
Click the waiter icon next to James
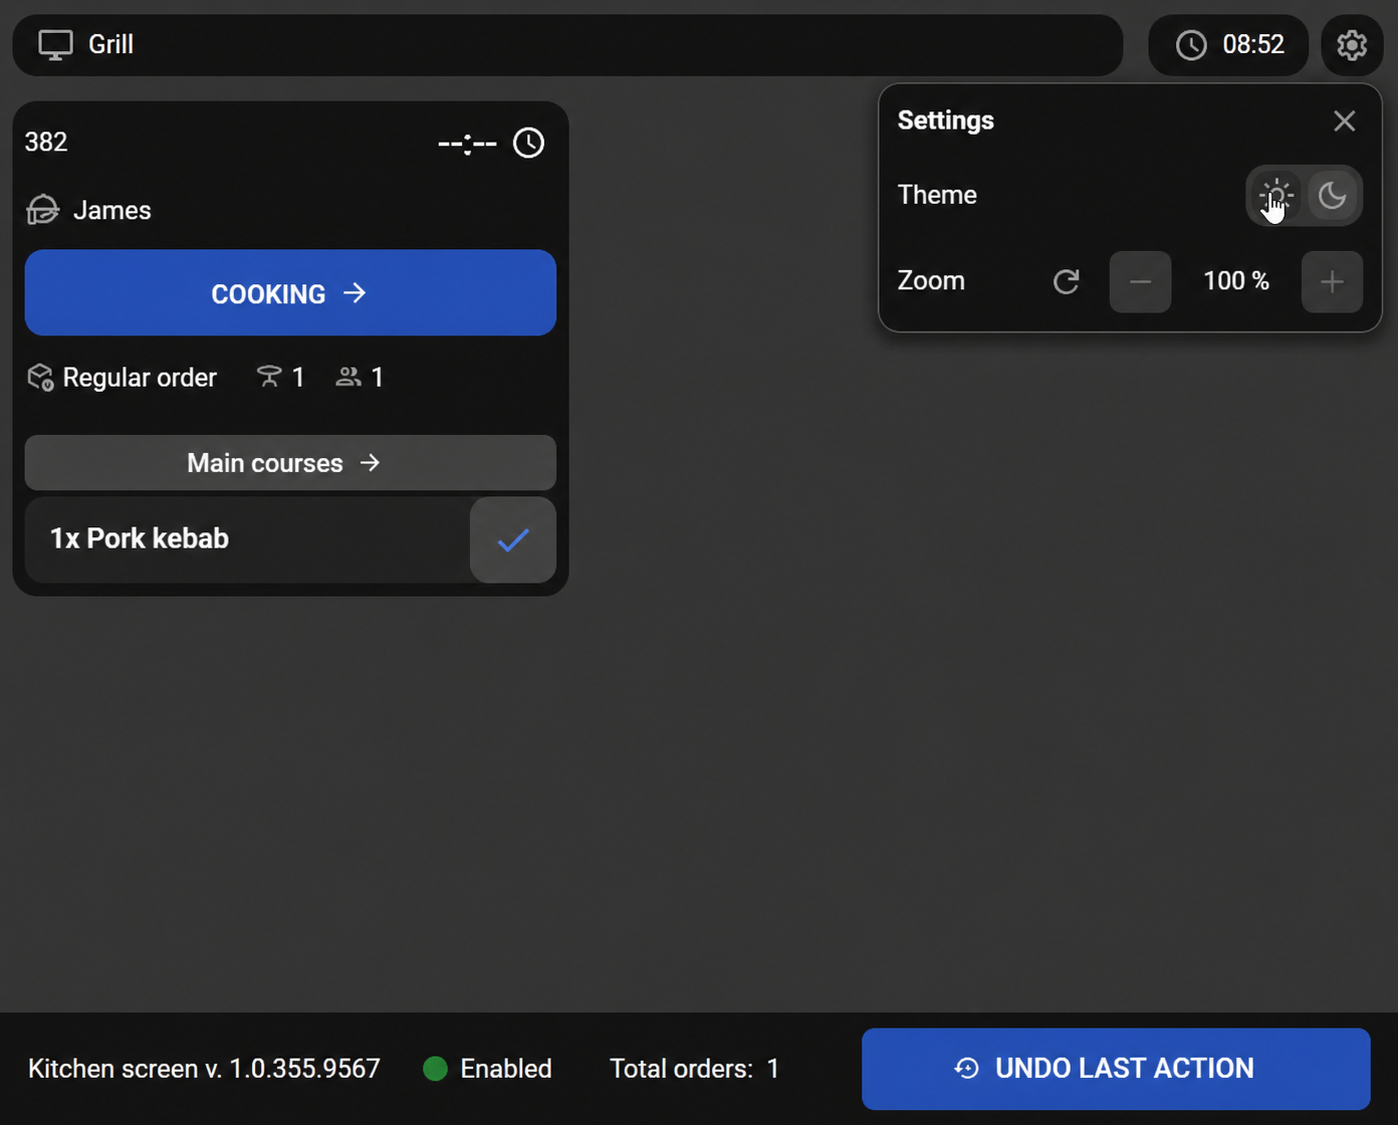point(42,210)
